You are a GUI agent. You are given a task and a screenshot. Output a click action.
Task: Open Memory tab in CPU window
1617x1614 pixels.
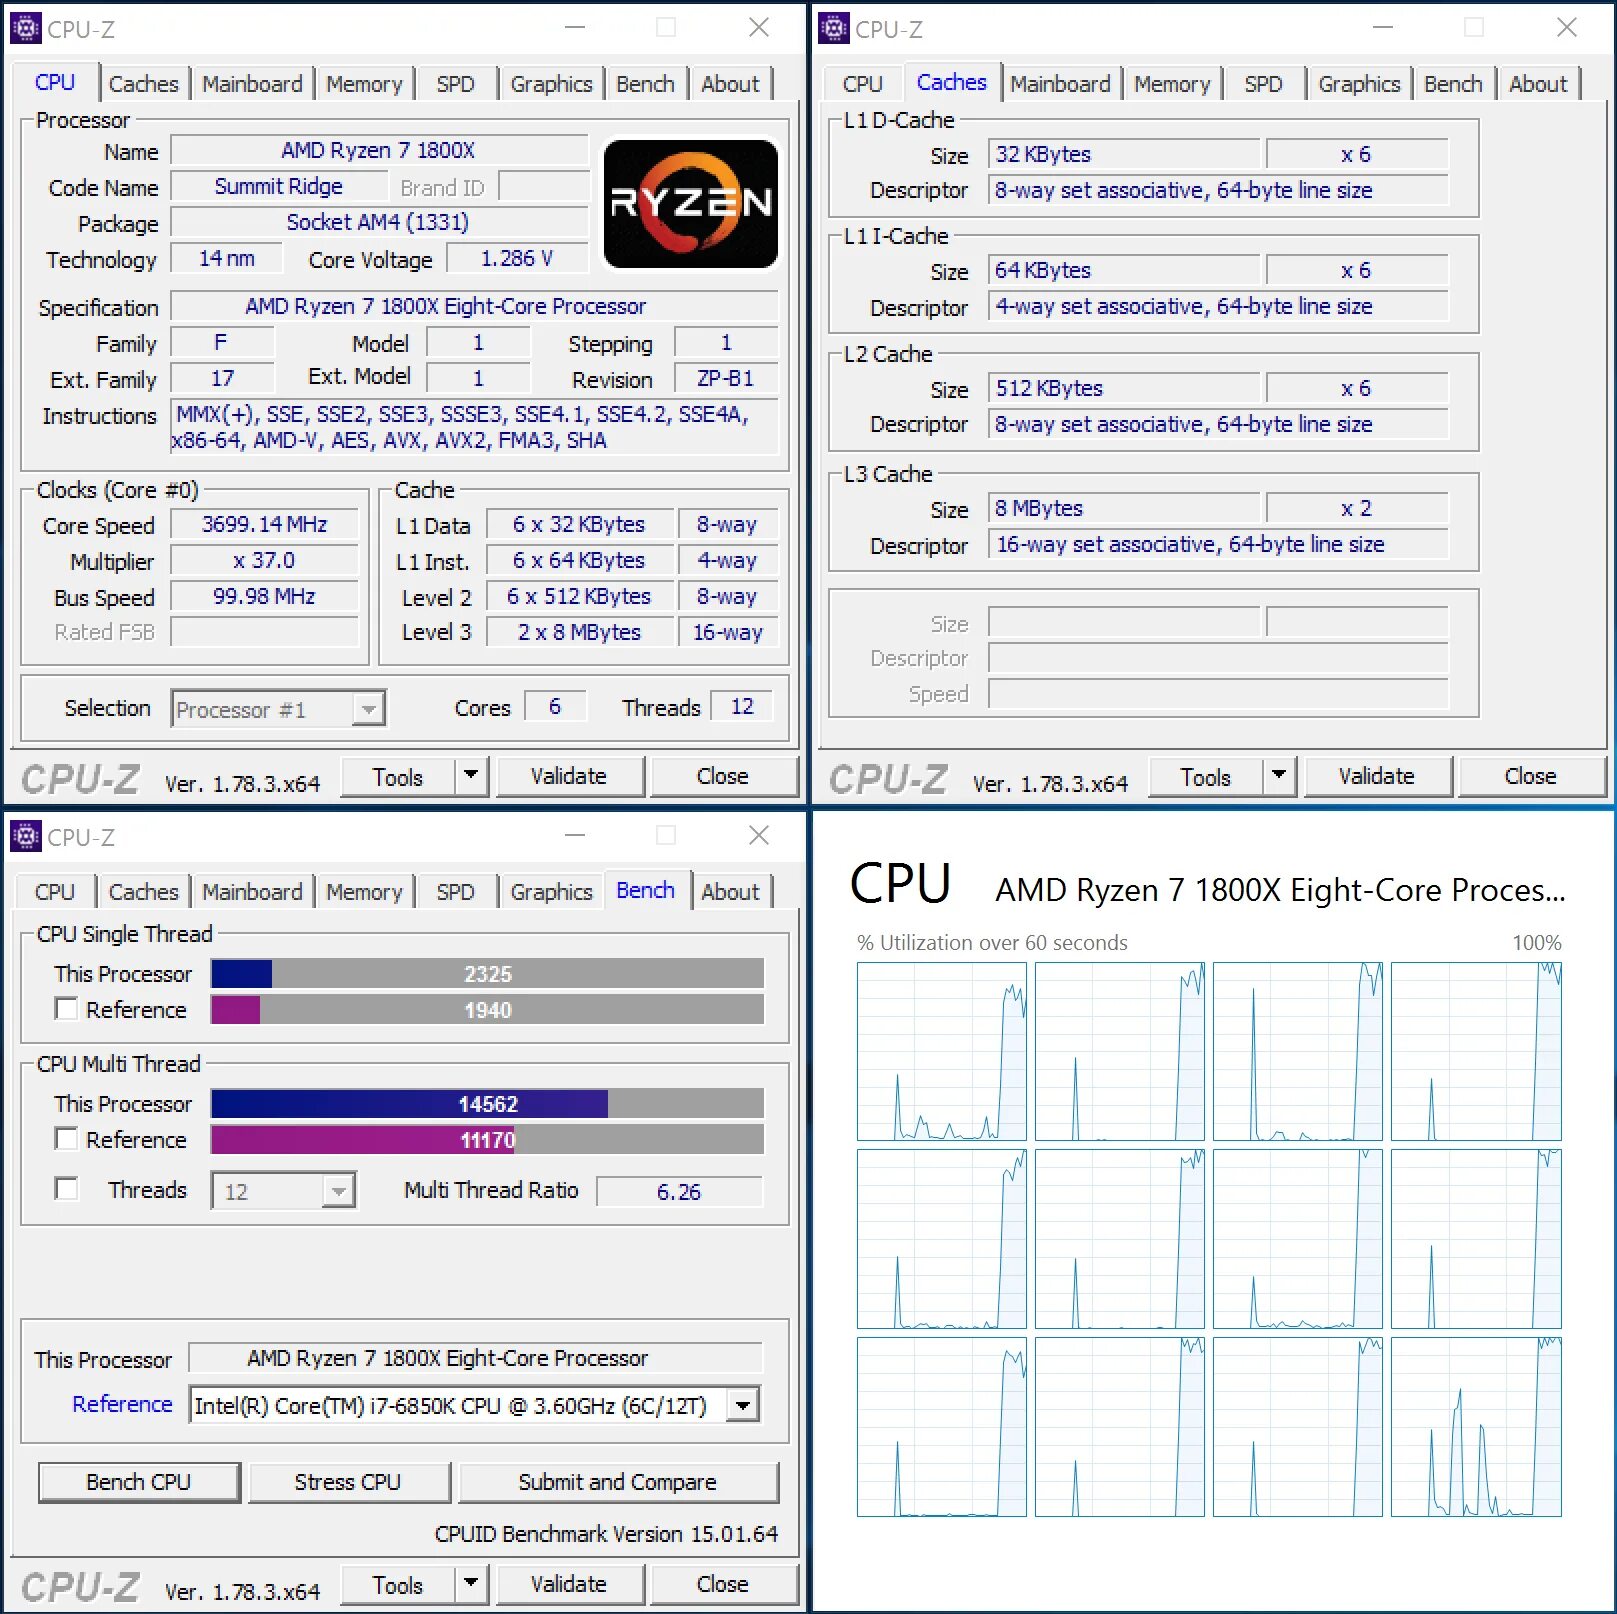pos(364,84)
